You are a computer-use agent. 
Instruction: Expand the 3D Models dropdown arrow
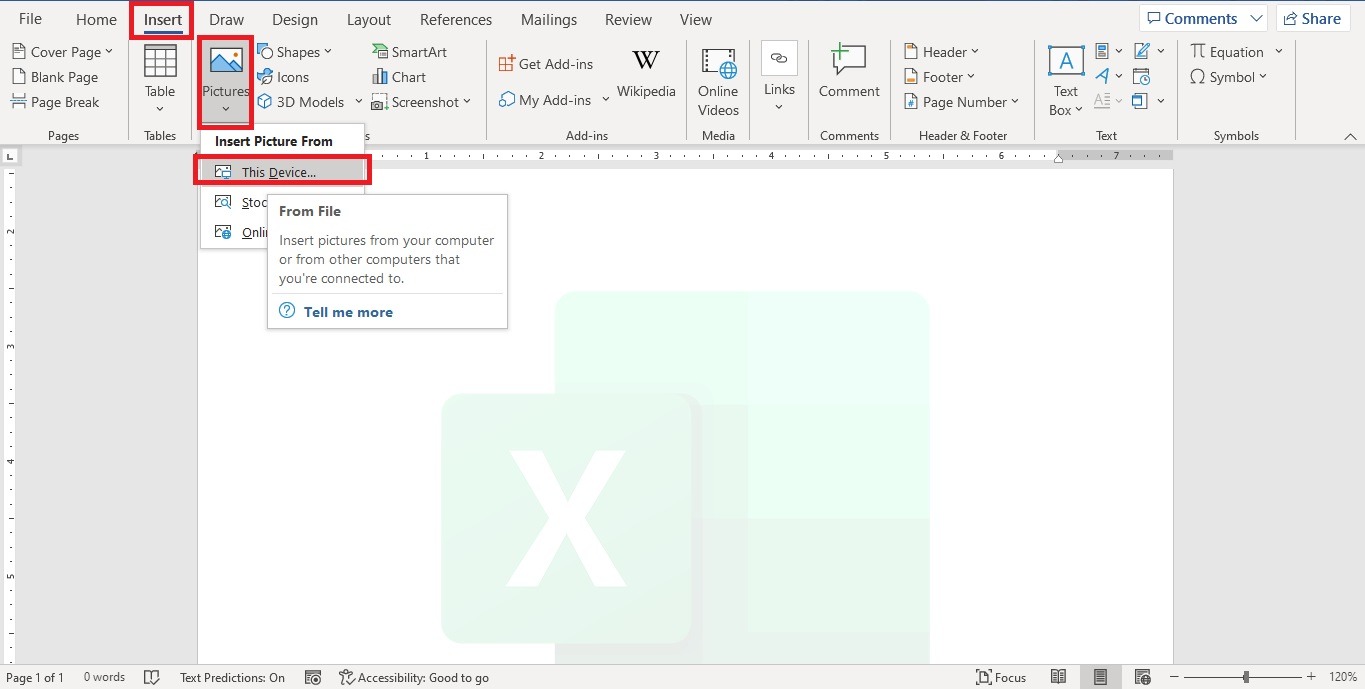click(x=359, y=102)
